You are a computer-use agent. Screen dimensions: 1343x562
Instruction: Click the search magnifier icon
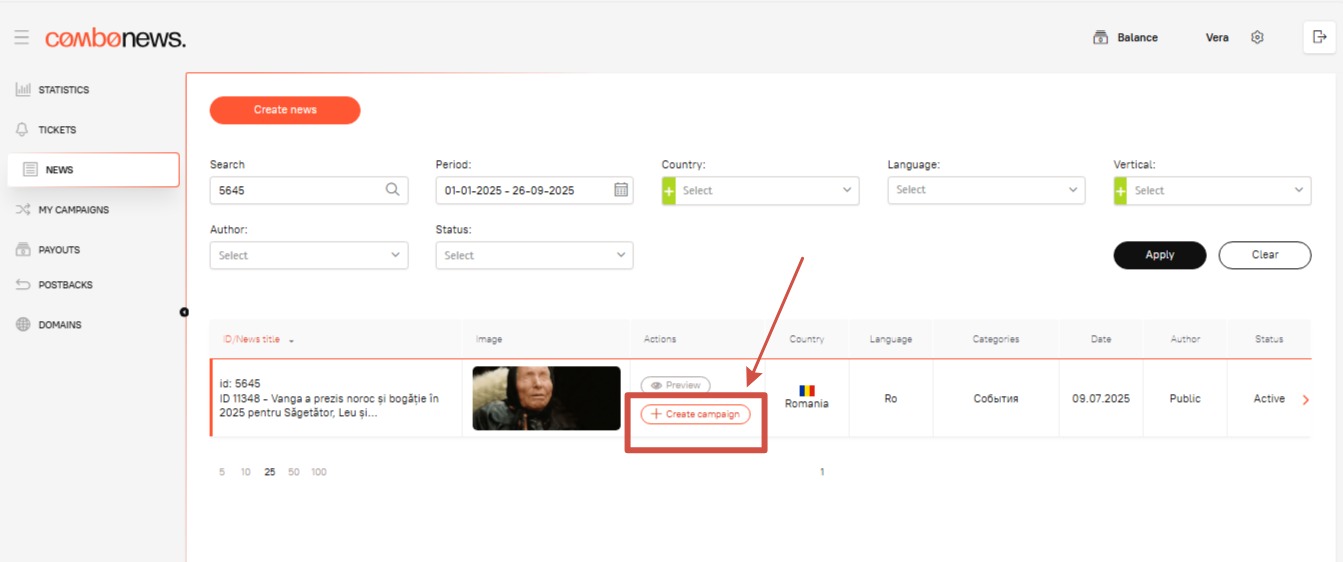[x=393, y=190]
